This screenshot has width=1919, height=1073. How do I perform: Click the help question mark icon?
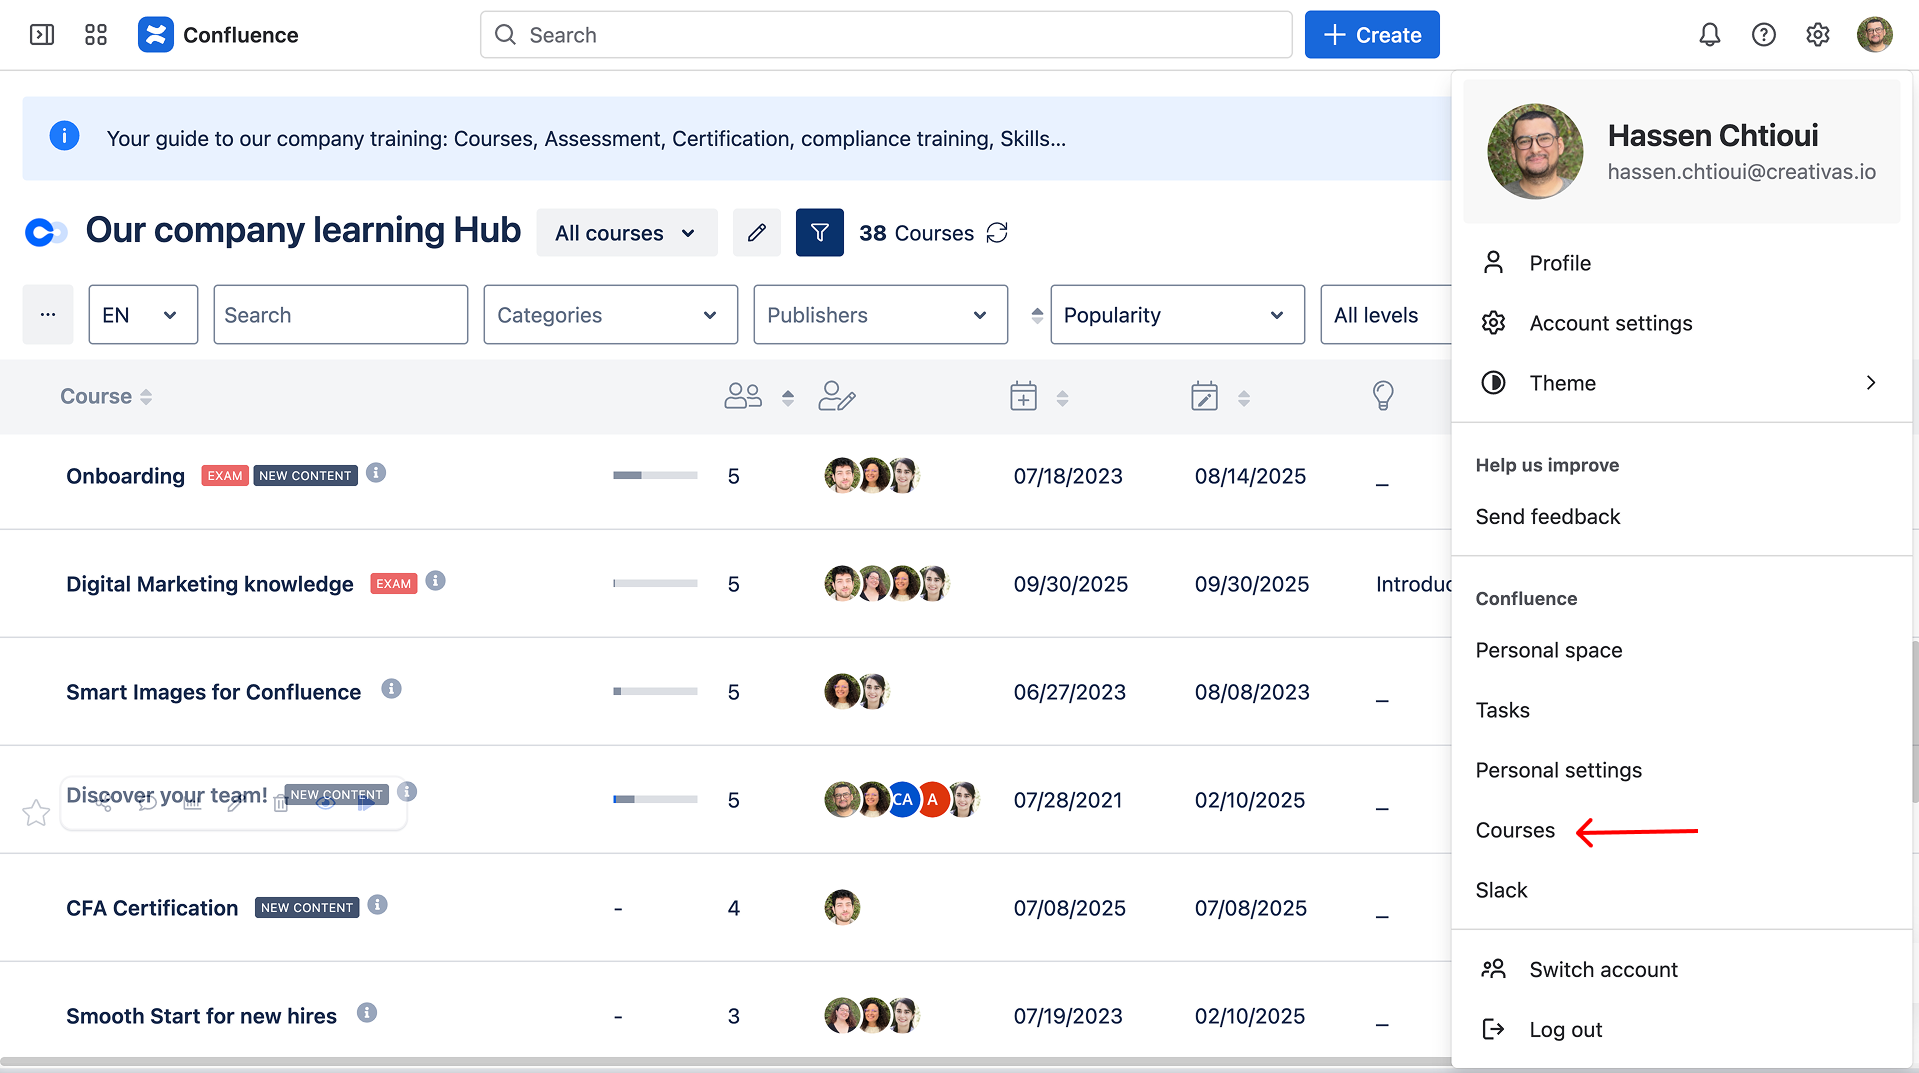coord(1763,35)
